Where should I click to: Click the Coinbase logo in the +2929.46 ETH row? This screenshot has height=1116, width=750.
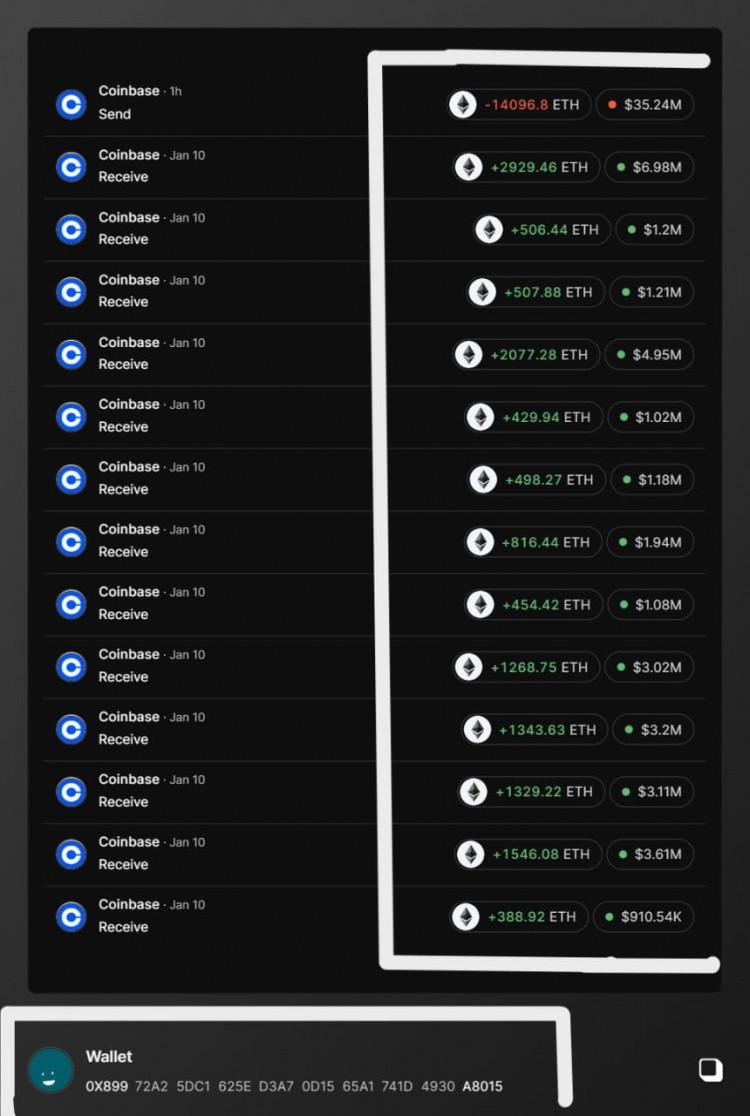[x=71, y=166]
